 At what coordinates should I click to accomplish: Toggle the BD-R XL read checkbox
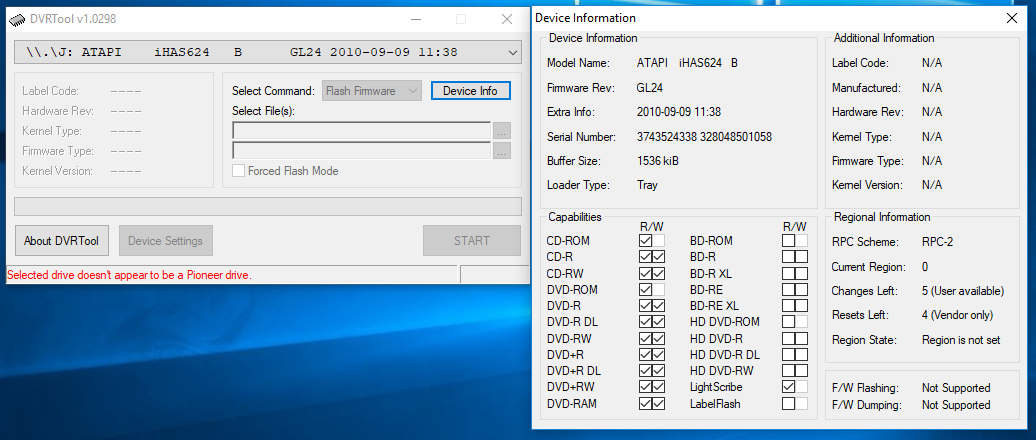[x=788, y=273]
